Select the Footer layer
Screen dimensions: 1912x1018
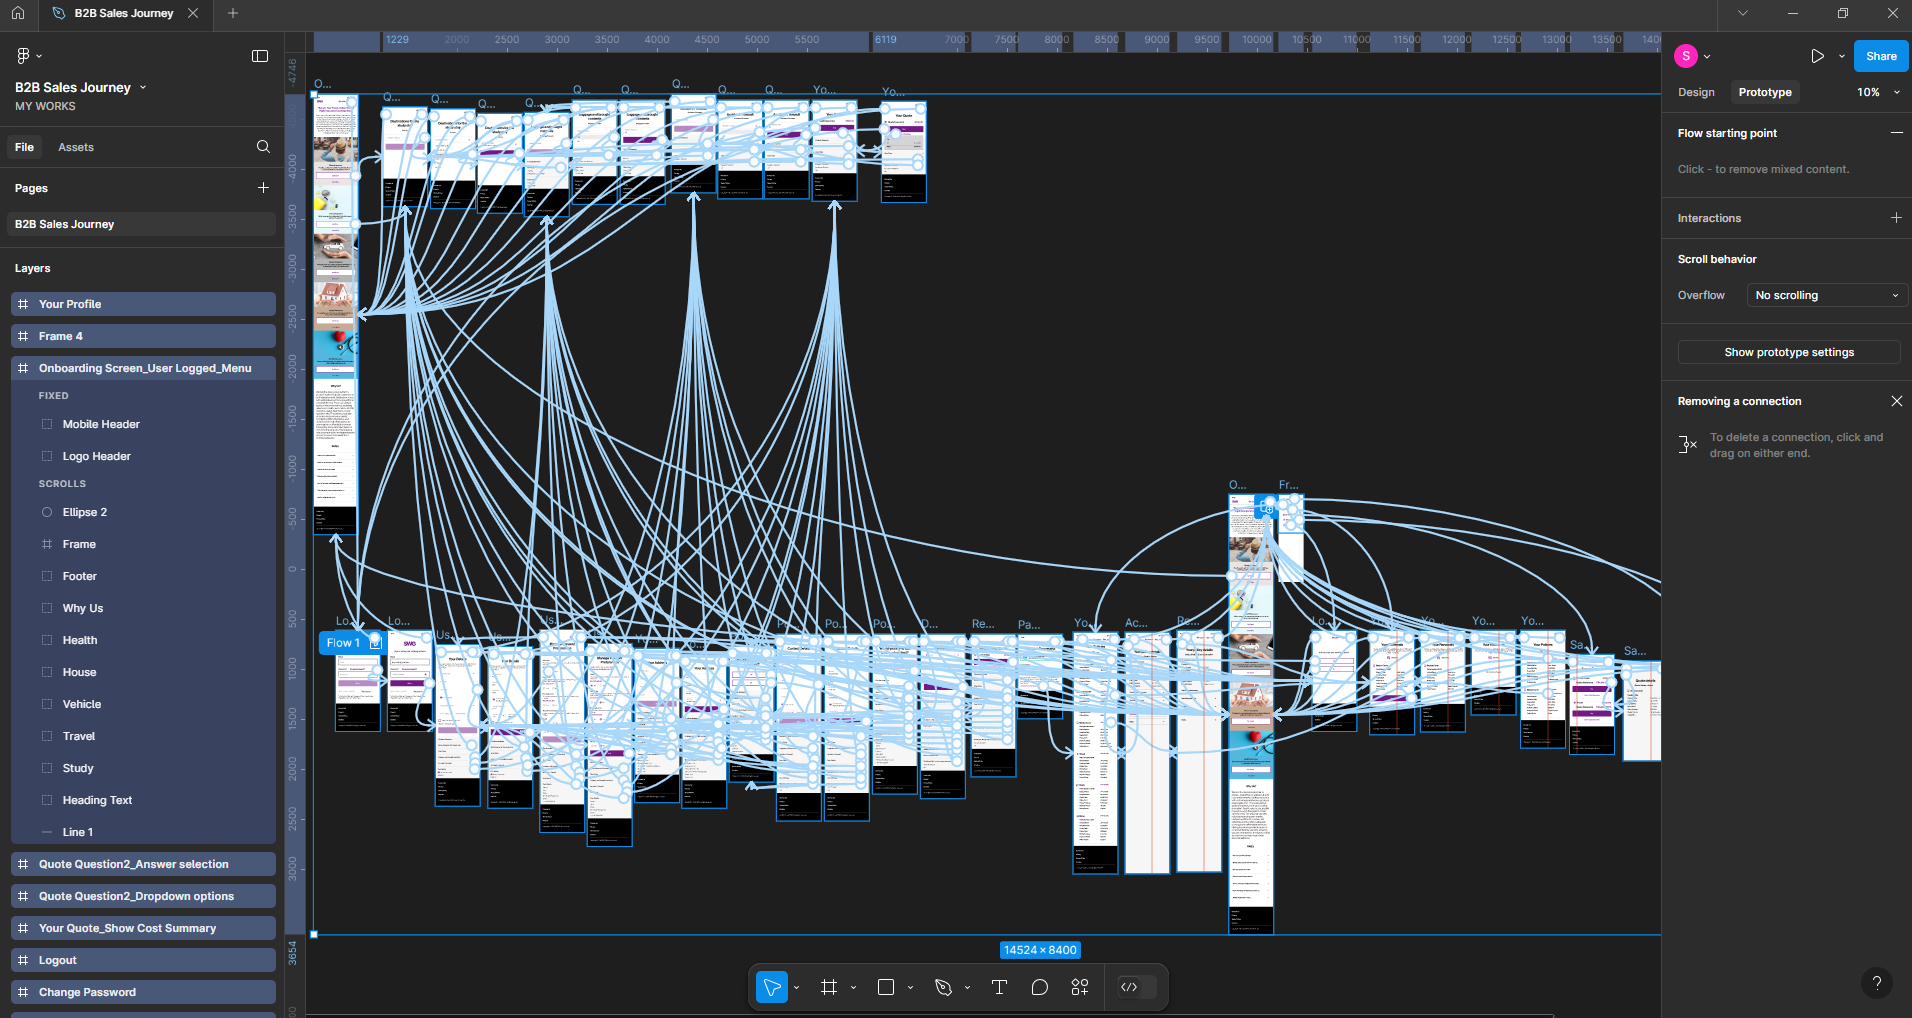[x=80, y=576]
